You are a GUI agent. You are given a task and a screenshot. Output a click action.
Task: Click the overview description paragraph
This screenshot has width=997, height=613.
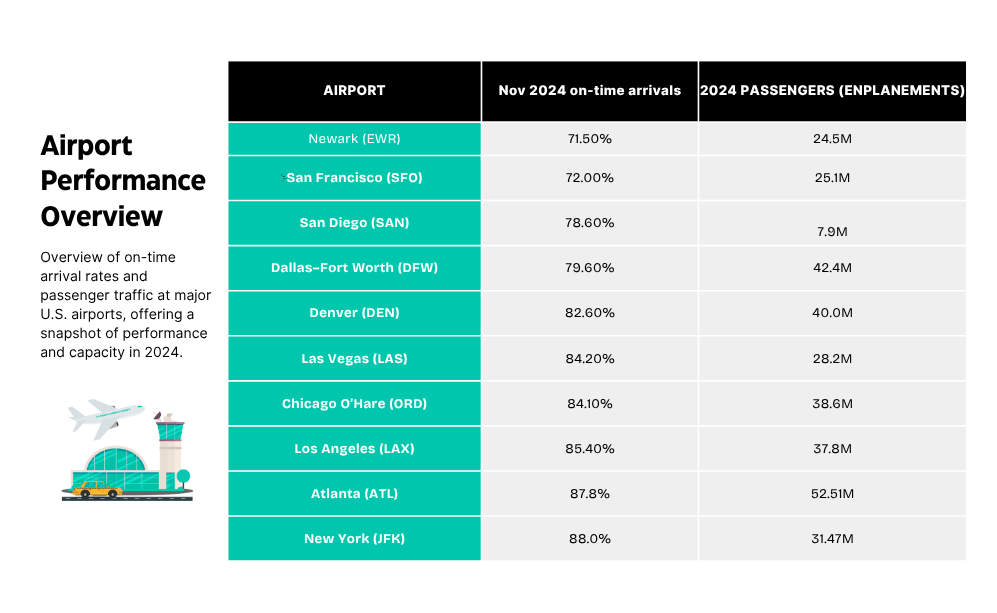(x=124, y=304)
